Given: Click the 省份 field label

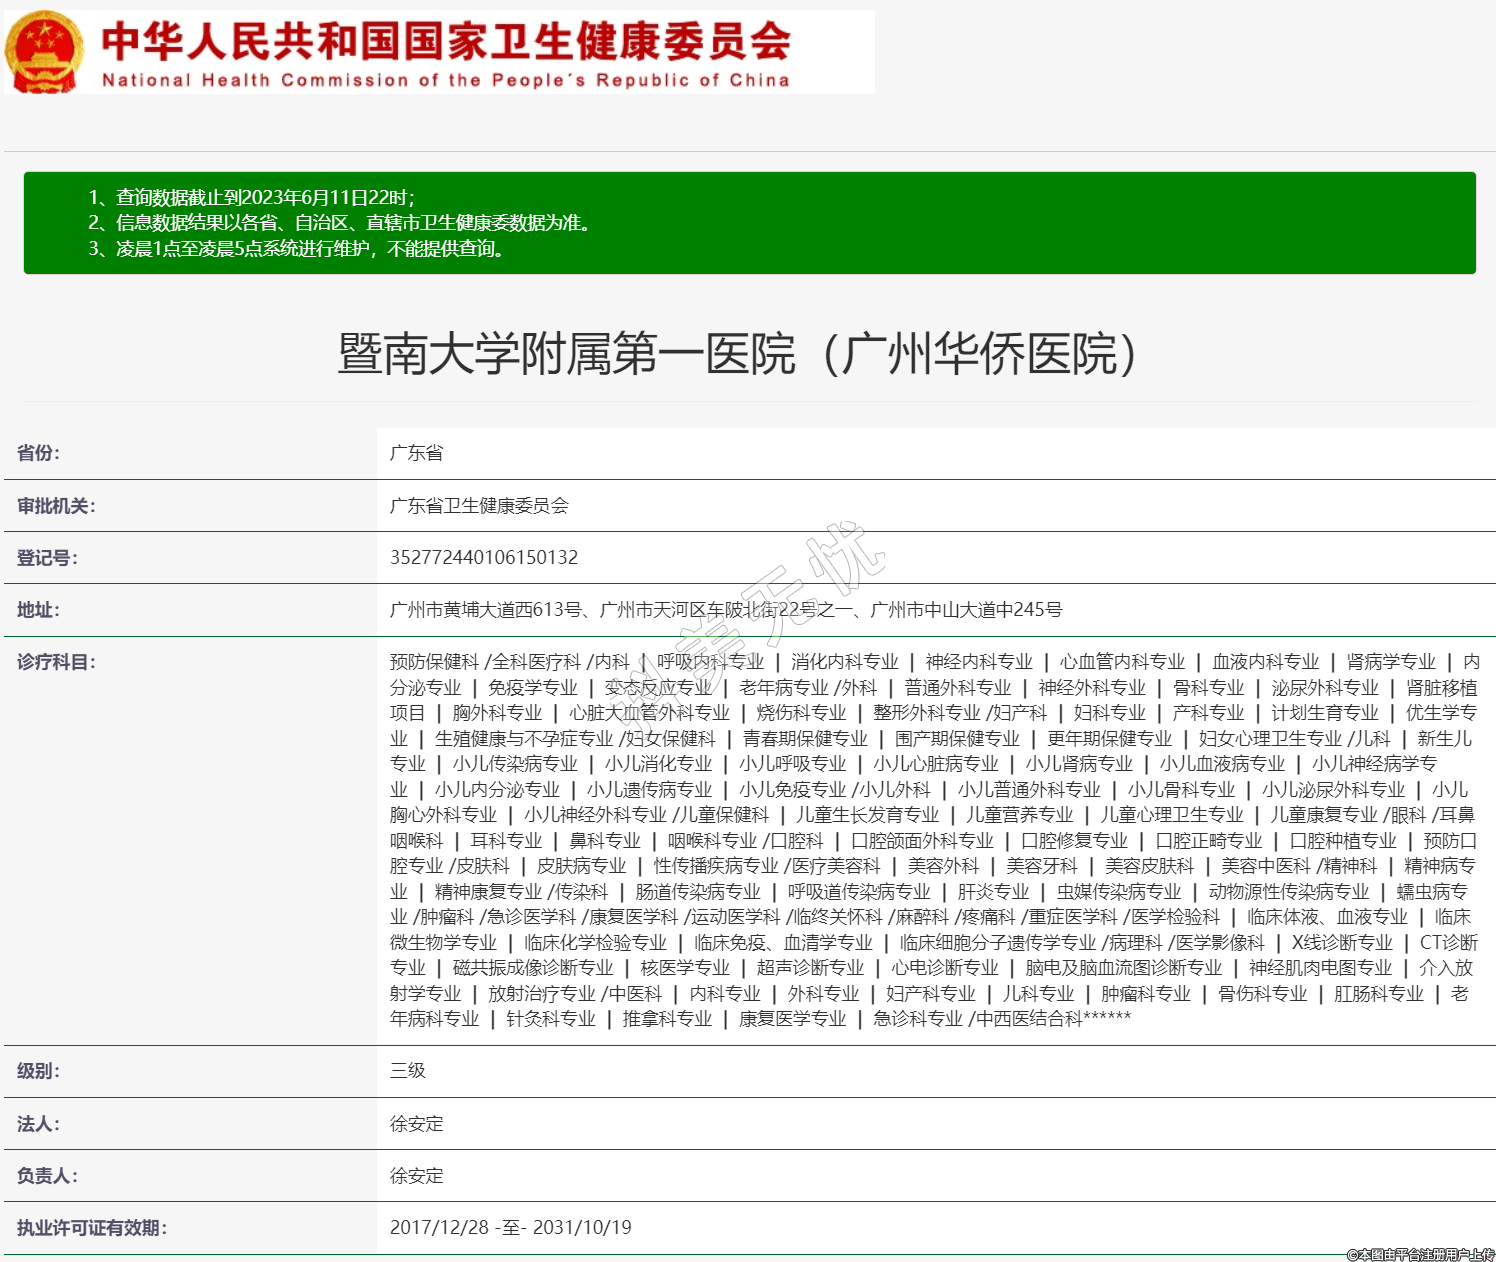Looking at the screenshot, I should [x=38, y=453].
